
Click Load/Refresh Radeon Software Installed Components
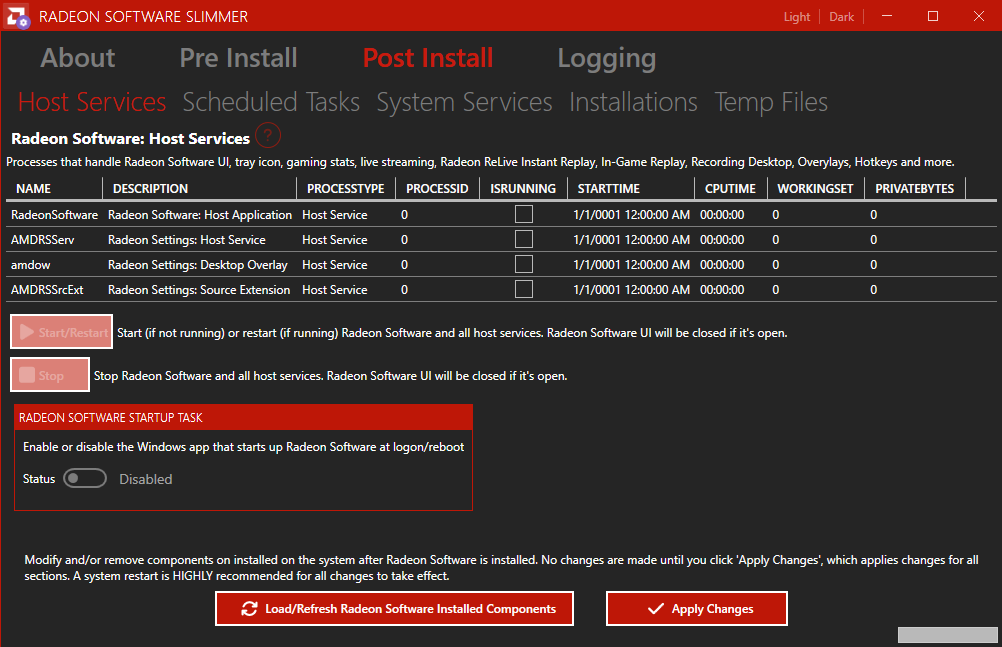(394, 609)
